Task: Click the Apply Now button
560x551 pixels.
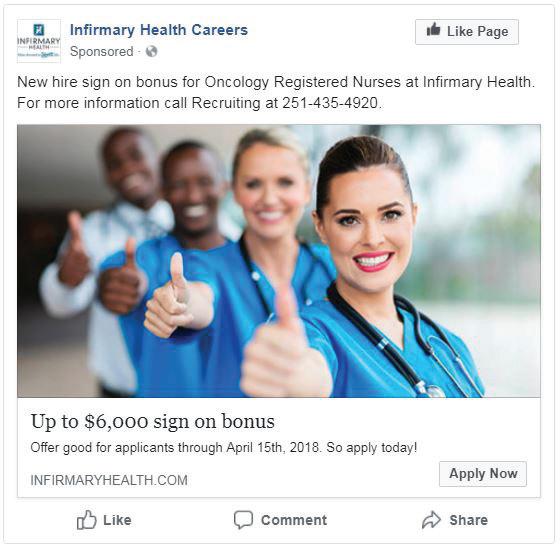Action: (x=483, y=474)
